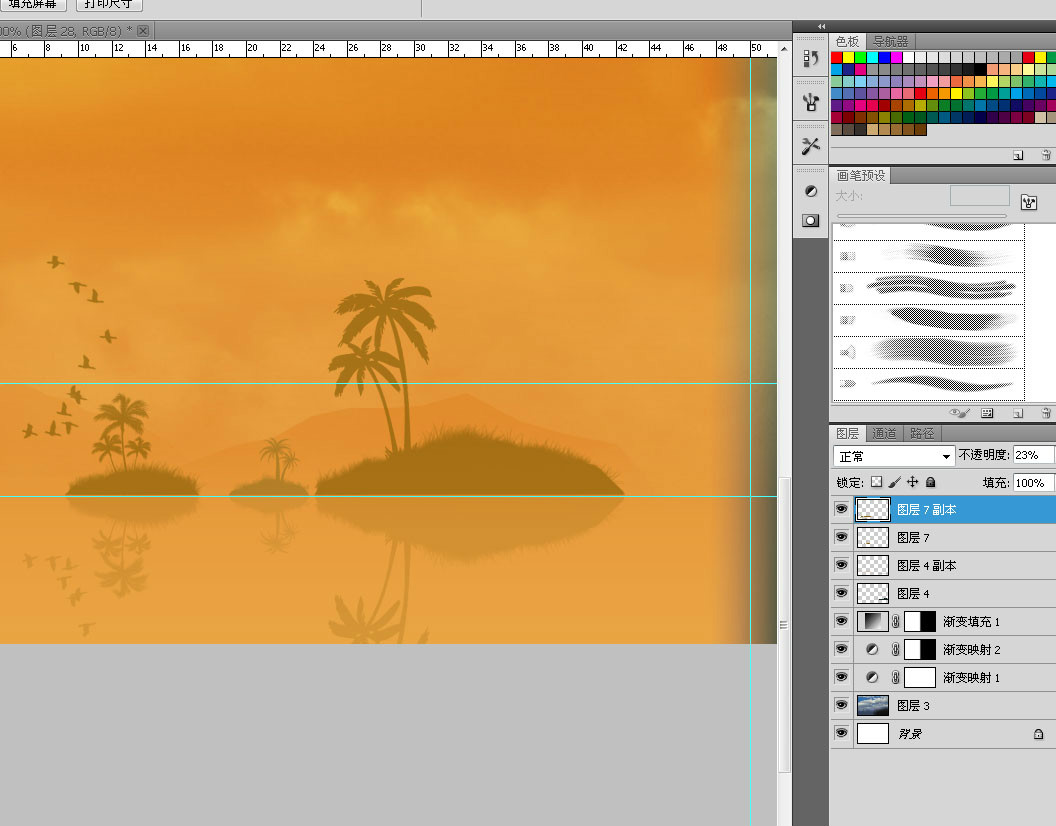This screenshot has width=1056, height=826.
Task: Click the lock position move-arrows icon
Action: pos(913,482)
